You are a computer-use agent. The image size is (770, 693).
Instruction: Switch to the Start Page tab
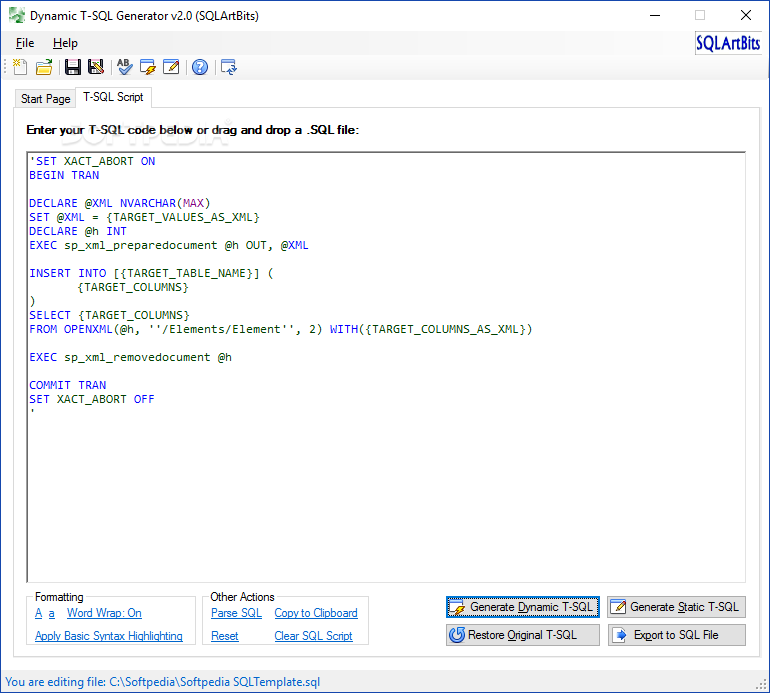(45, 99)
